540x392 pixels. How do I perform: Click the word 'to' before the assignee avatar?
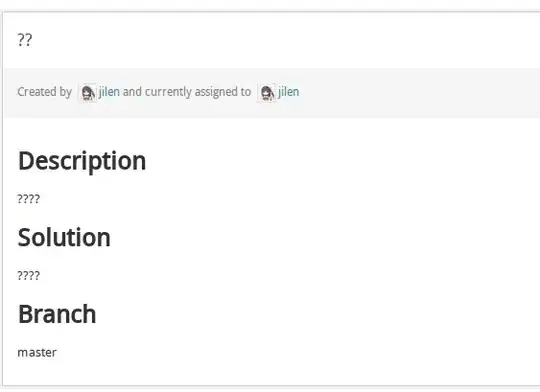[243, 92]
